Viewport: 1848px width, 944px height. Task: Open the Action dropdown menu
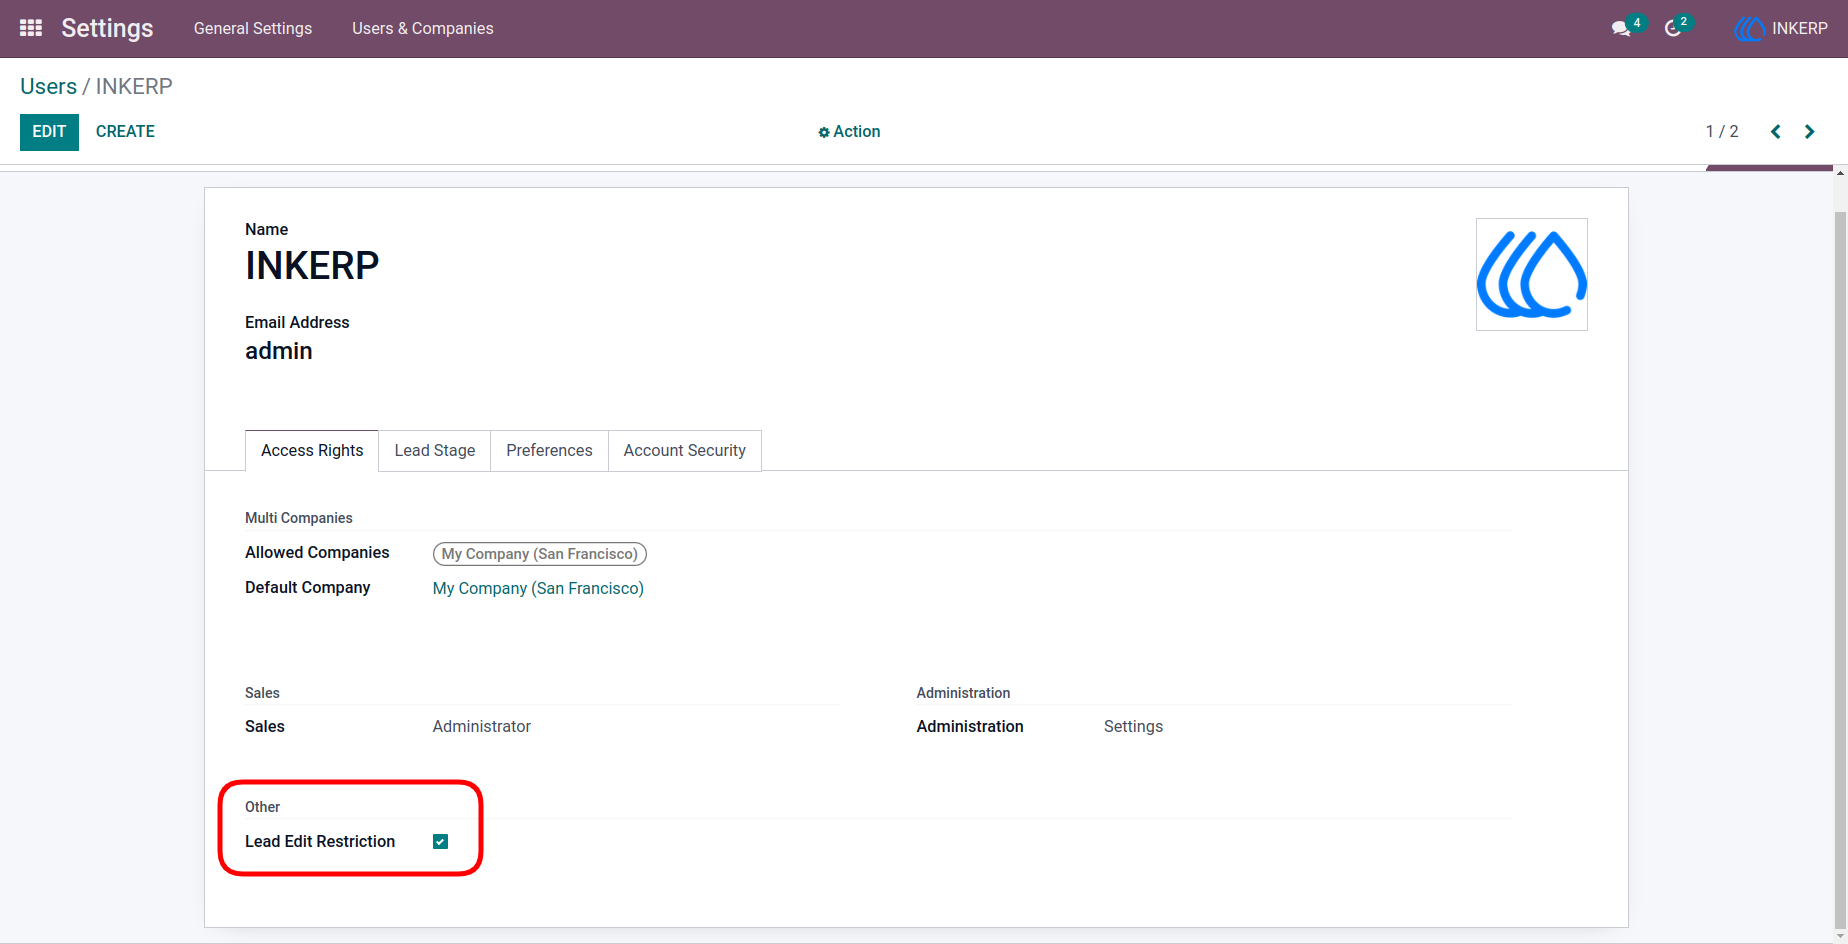coord(849,132)
